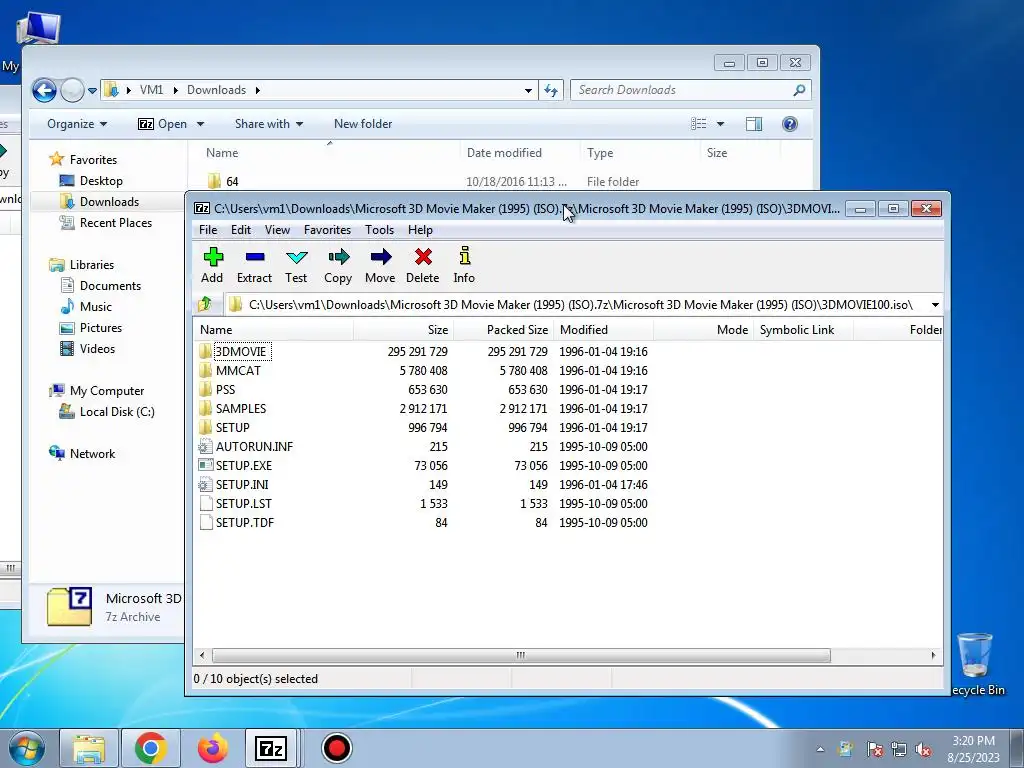Screen dimensions: 1024x768
Task: Sort by the Size column header
Action: click(x=403, y=330)
